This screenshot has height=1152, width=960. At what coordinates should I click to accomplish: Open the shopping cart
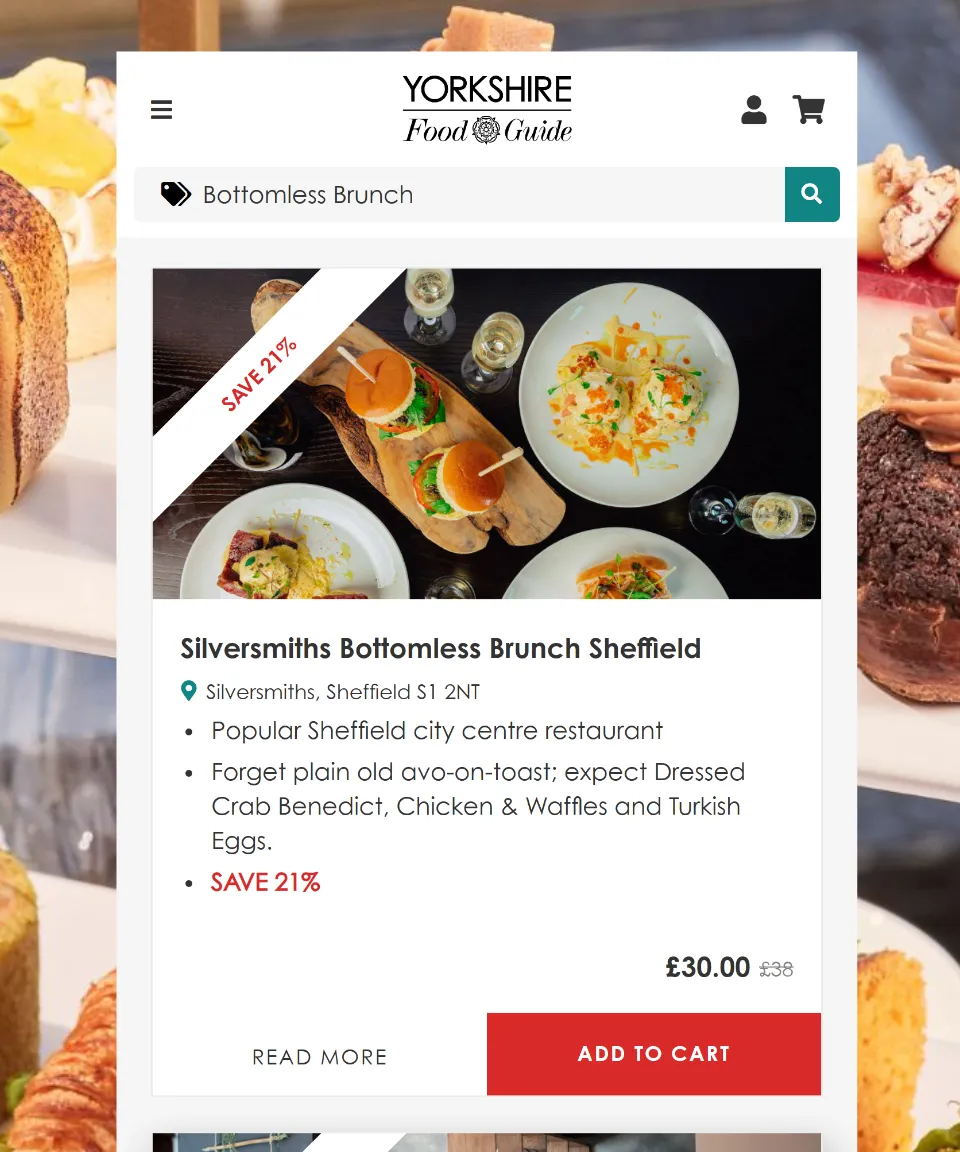(809, 109)
